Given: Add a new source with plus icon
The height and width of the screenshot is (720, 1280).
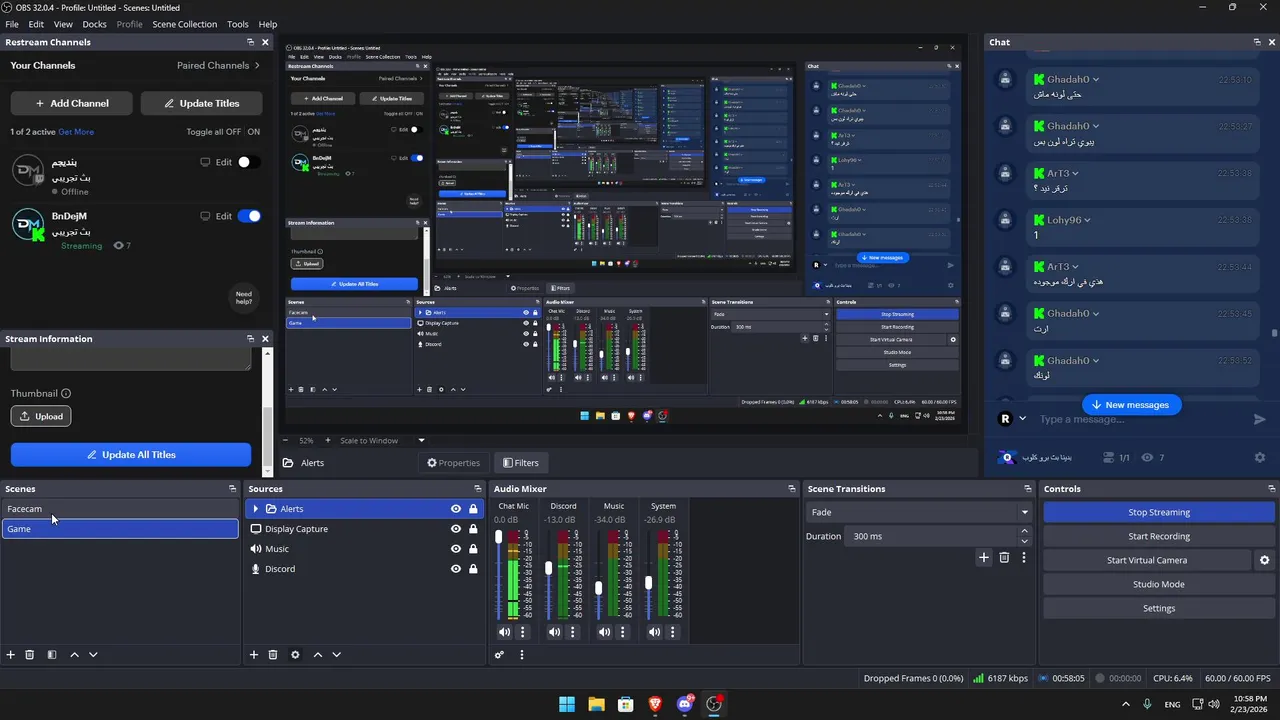Looking at the screenshot, I should click(254, 655).
